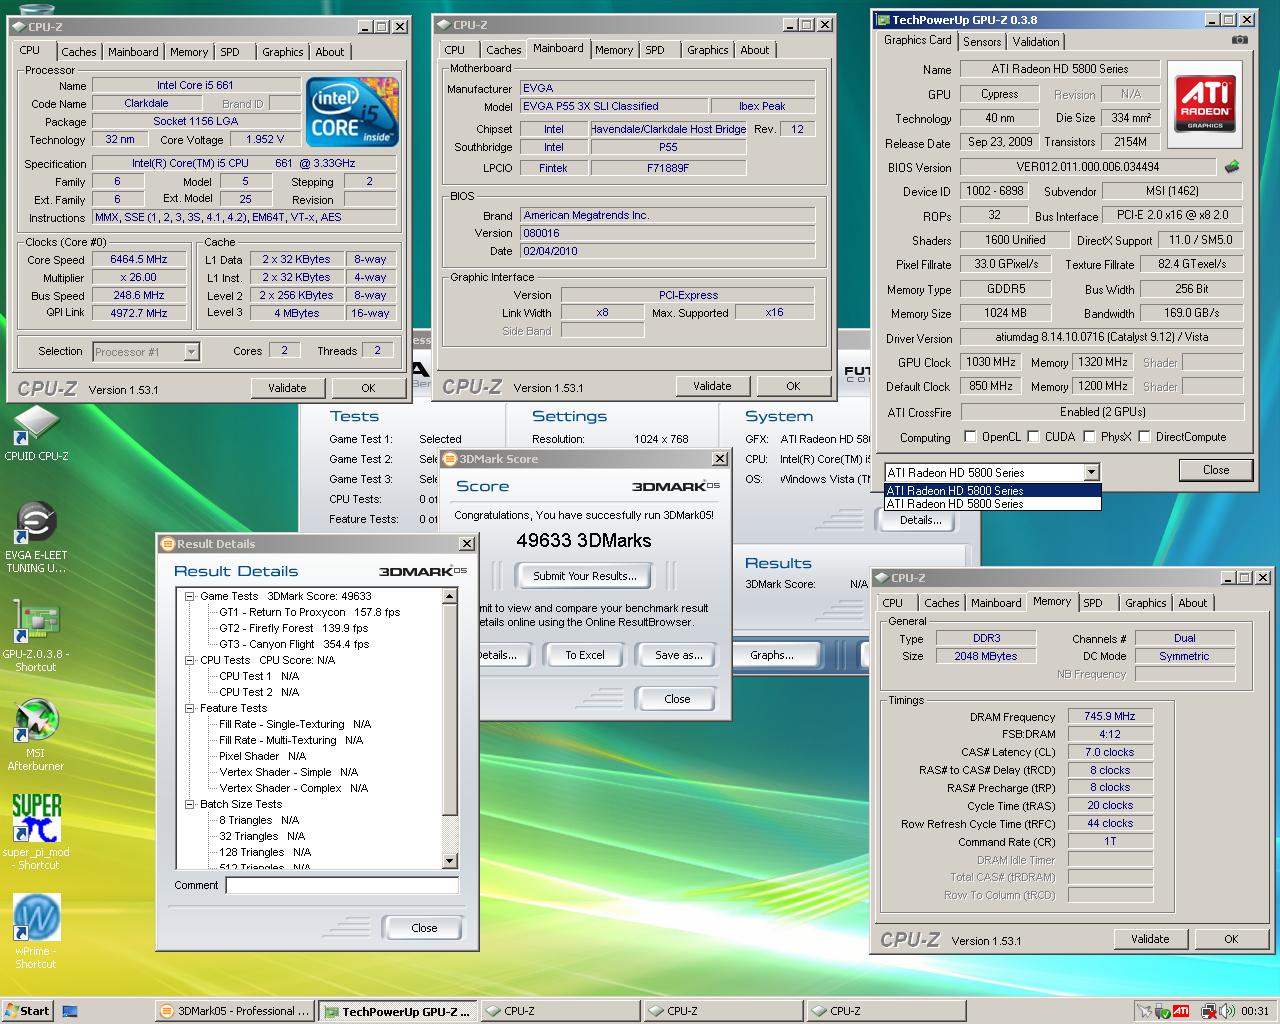Open Processor #1 selection dropdown
The width and height of the screenshot is (1280, 1024).
[191, 352]
